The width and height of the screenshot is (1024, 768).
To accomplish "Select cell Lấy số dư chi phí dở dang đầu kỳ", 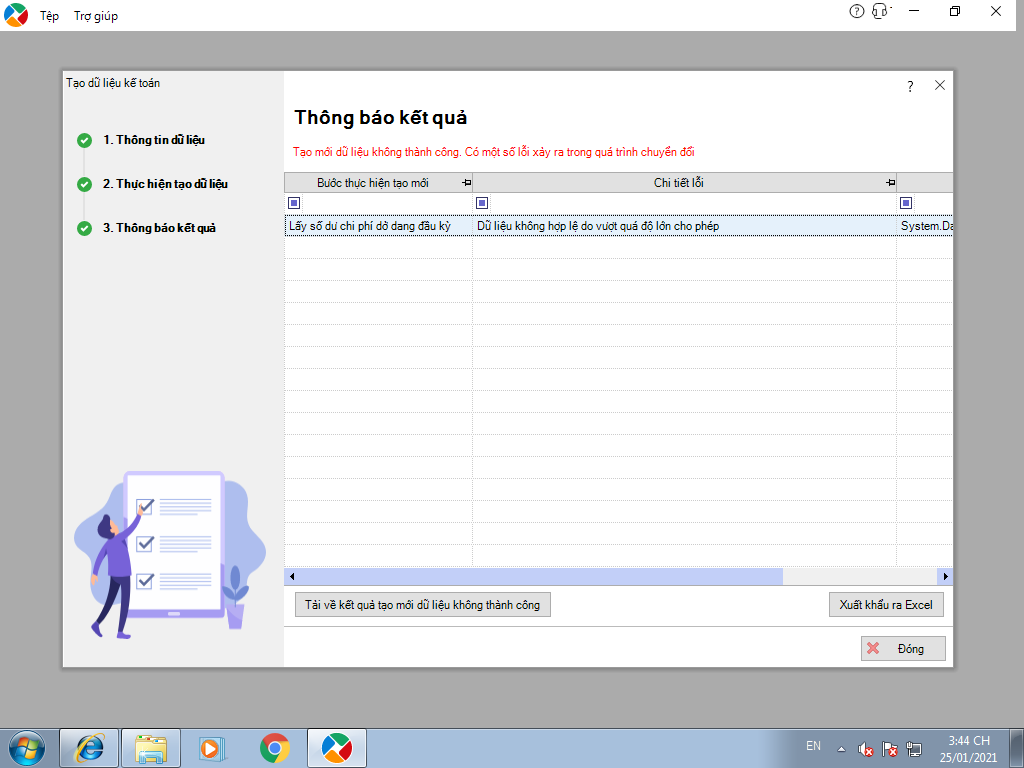I will tap(379, 226).
